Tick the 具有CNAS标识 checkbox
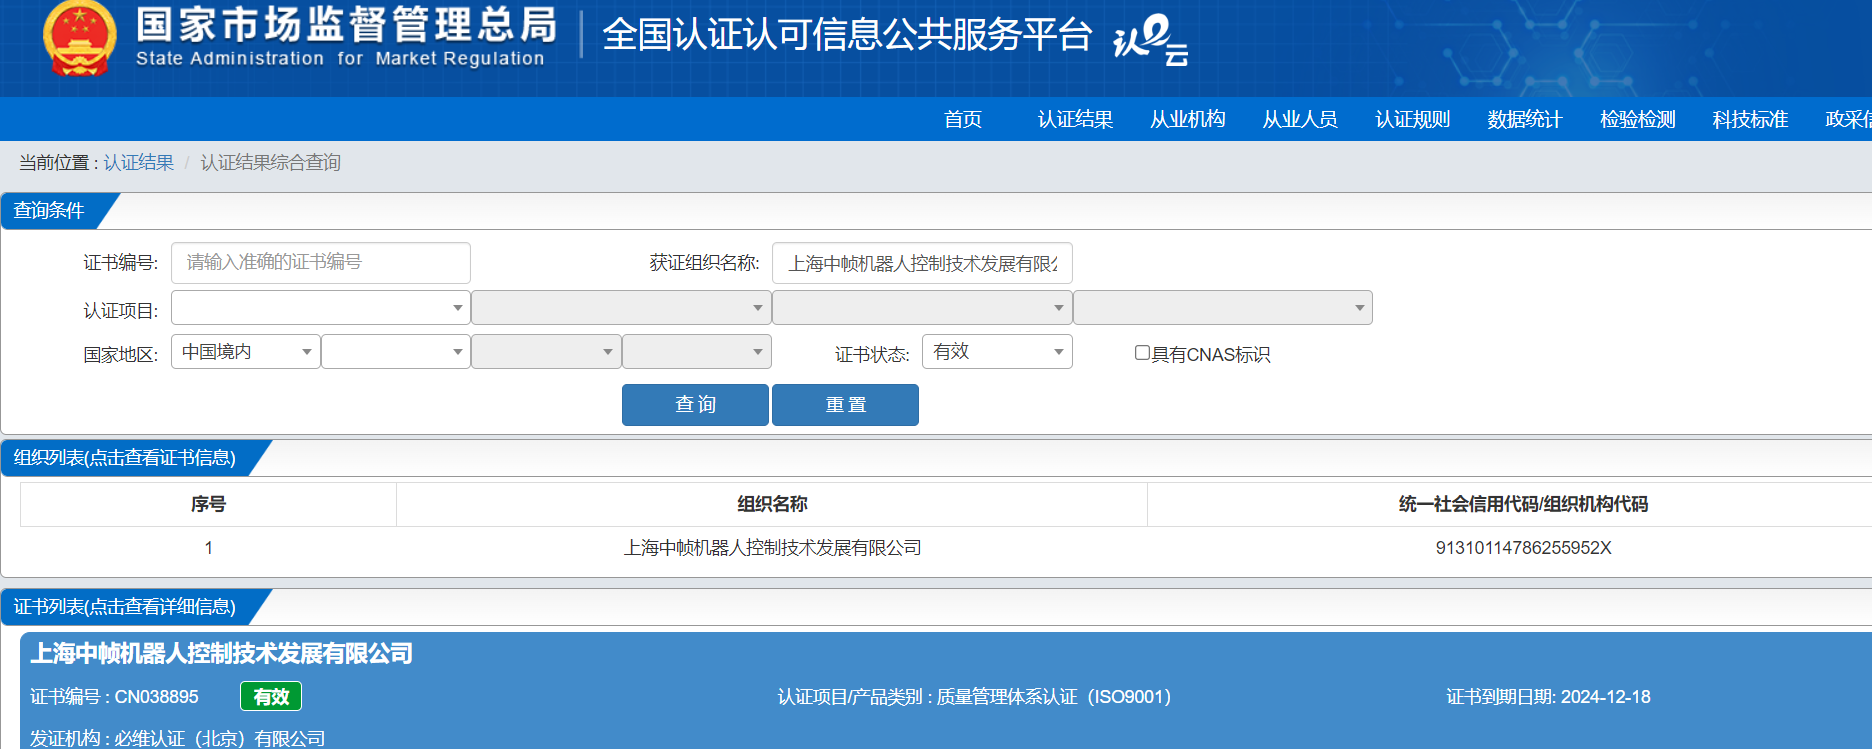 pos(1142,353)
